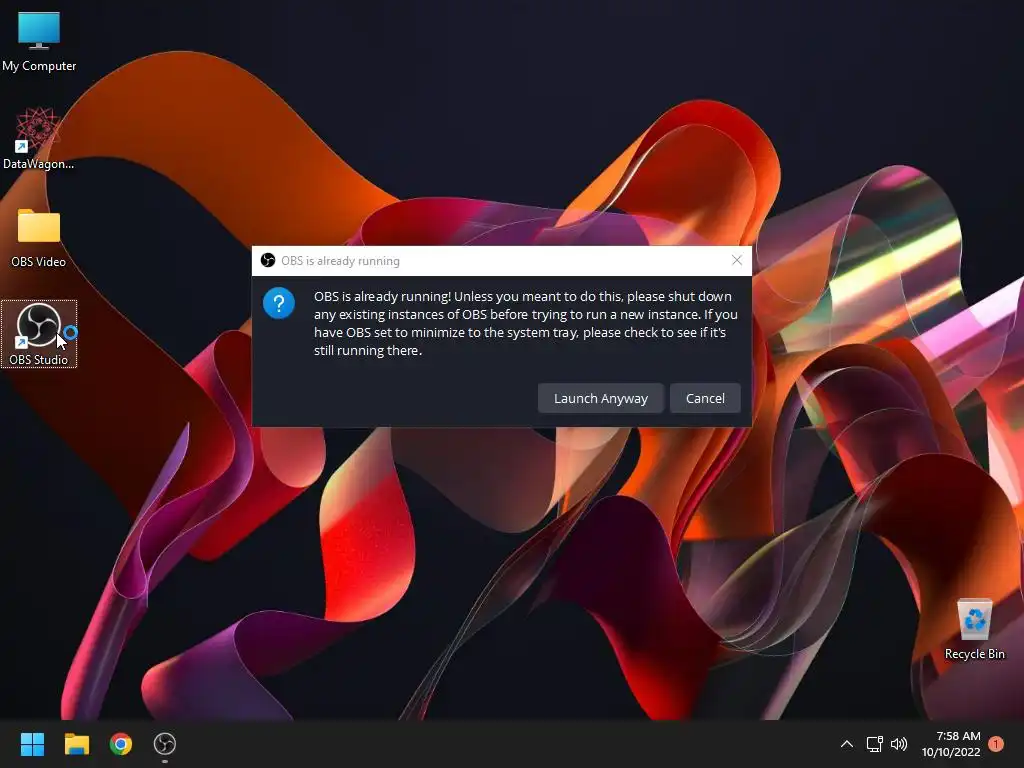Image resolution: width=1024 pixels, height=768 pixels.
Task: Select the OBS Video folder icon
Action: pos(39,238)
